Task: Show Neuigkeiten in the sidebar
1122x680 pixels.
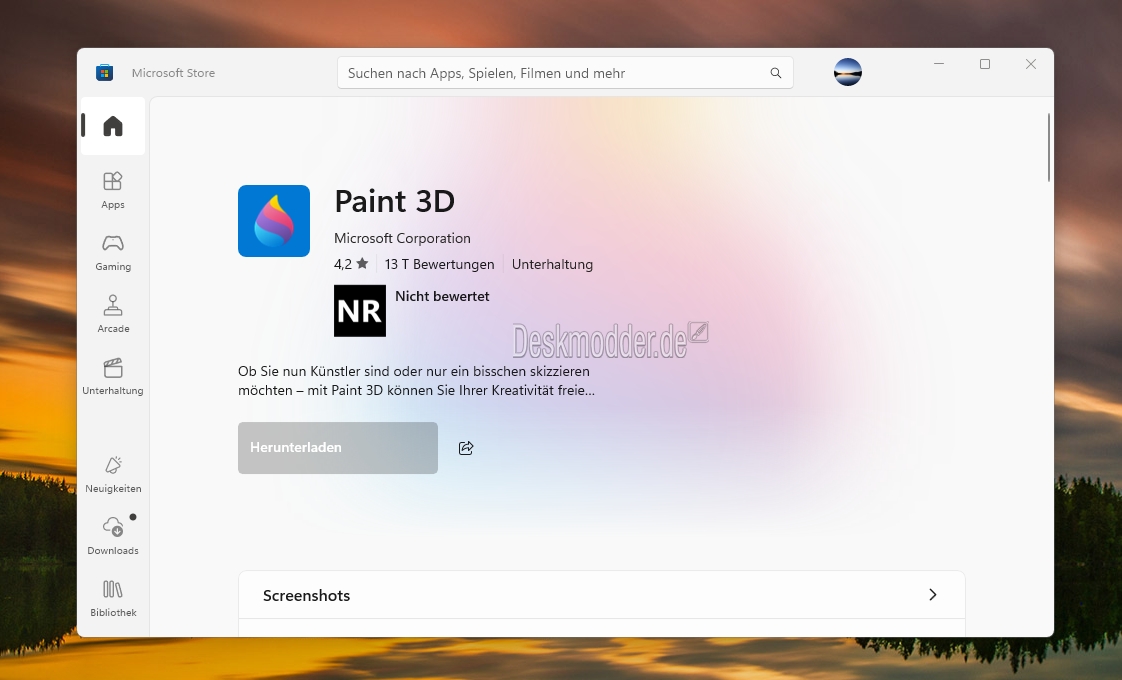Action: tap(113, 475)
